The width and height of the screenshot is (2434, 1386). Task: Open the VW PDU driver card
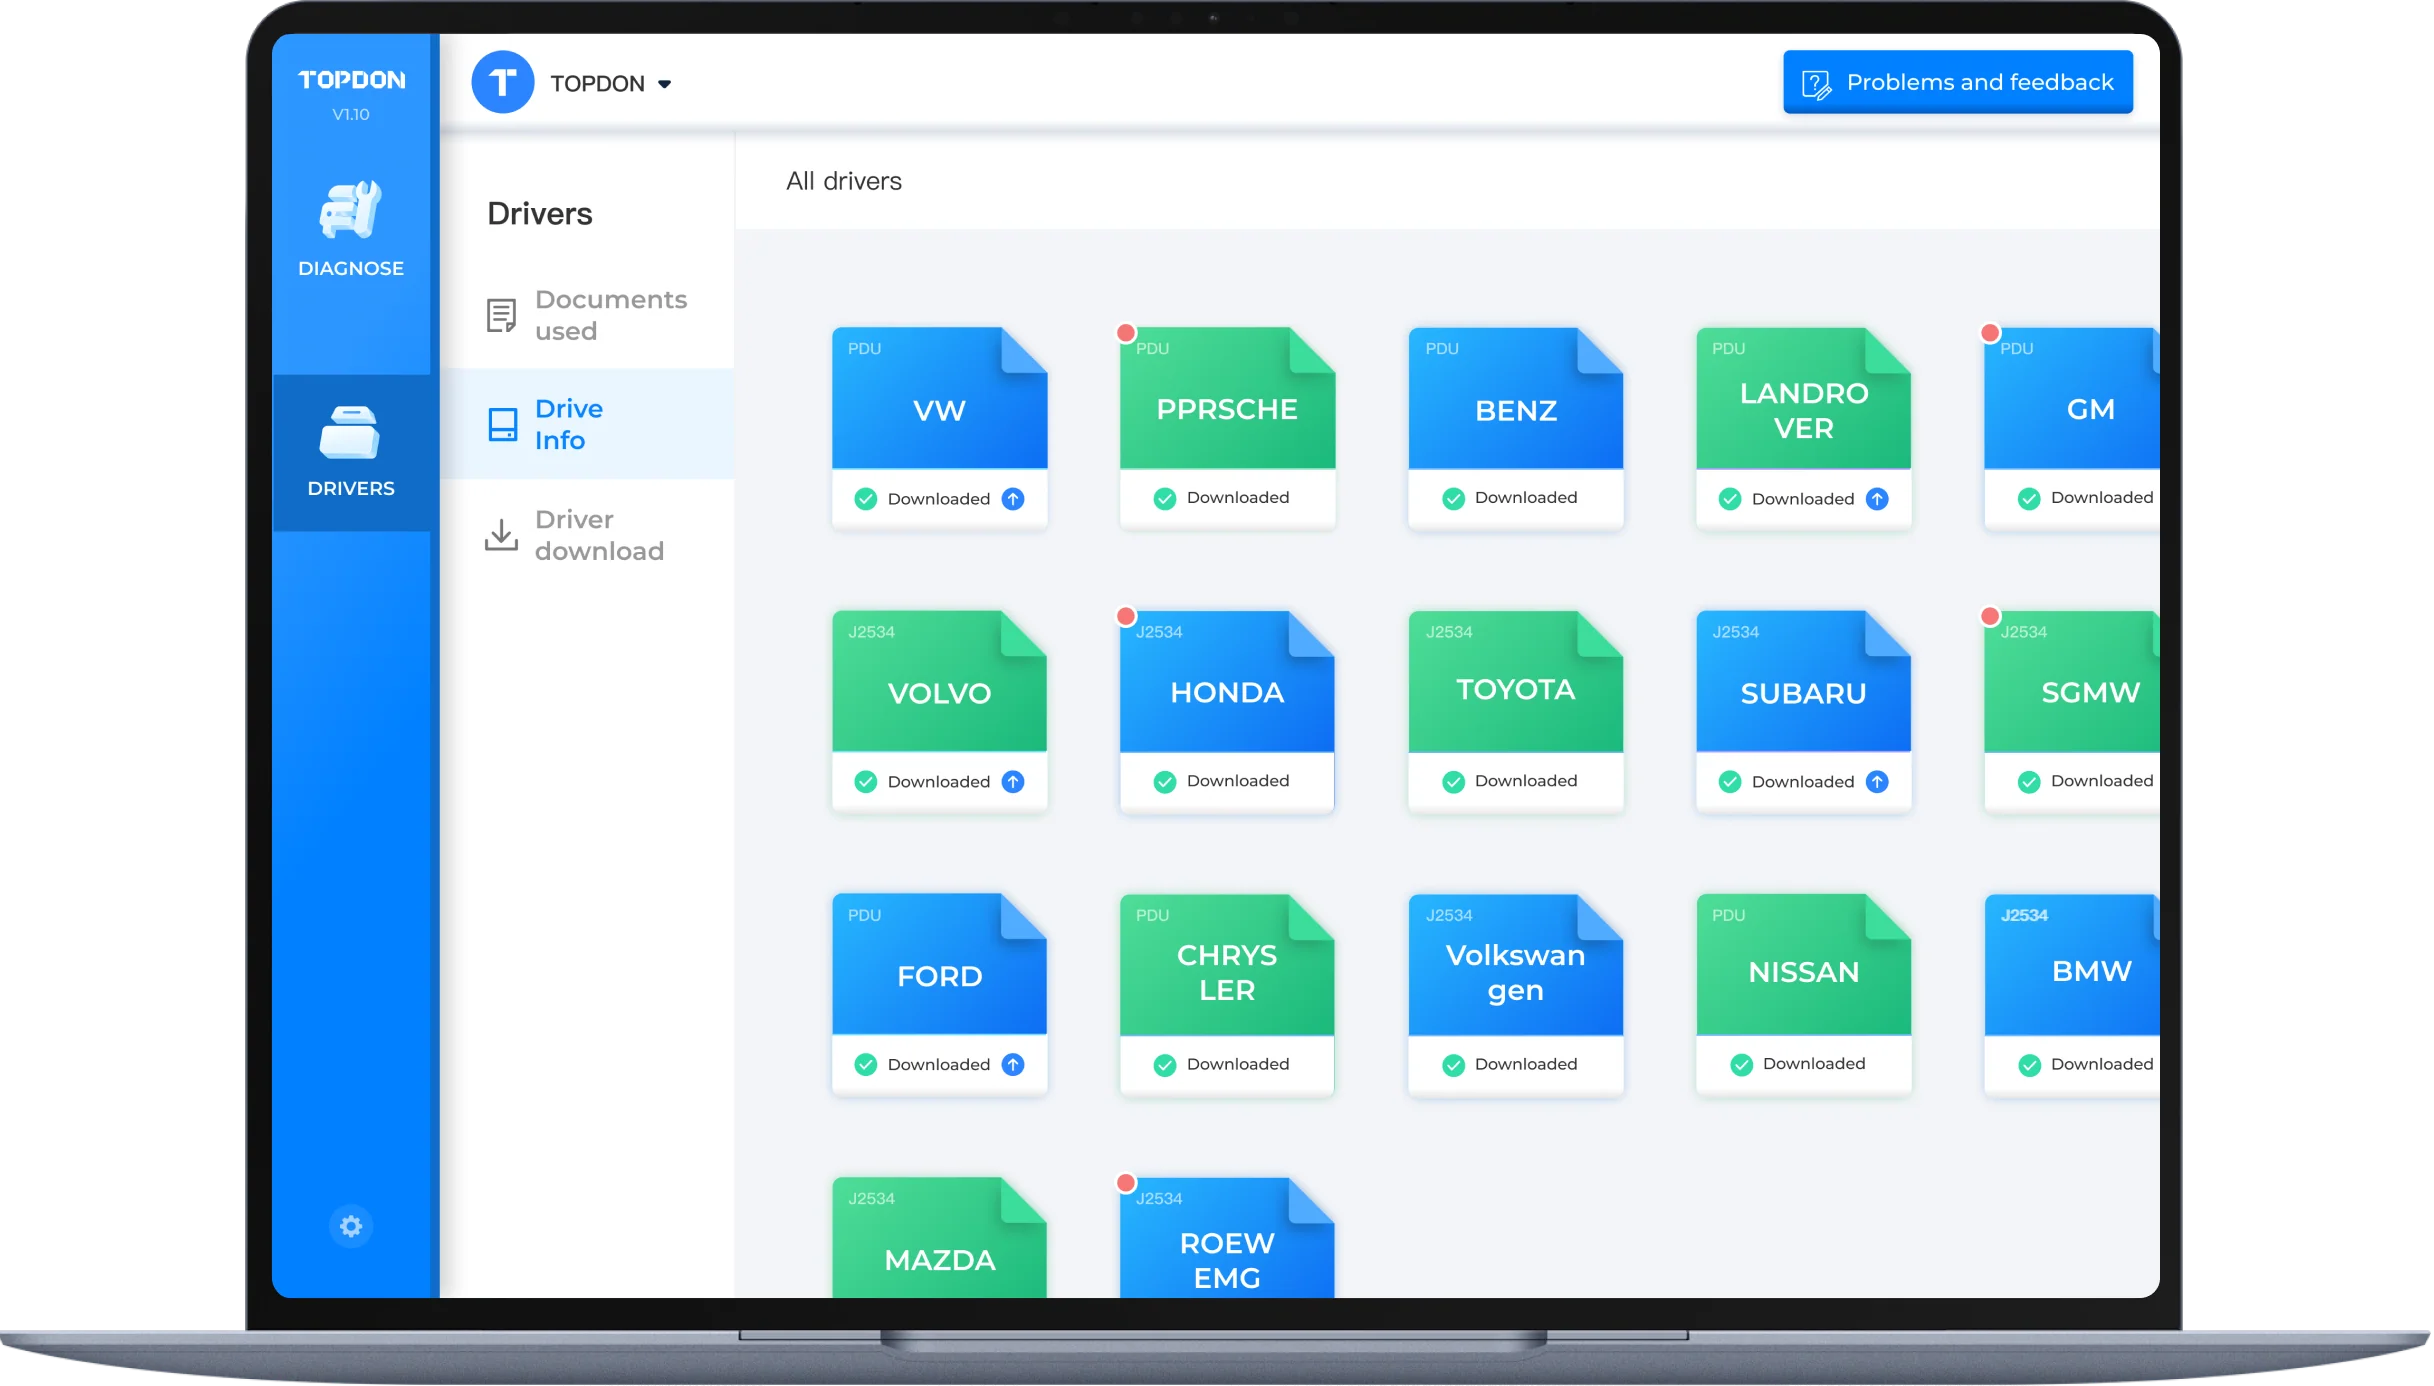click(x=939, y=428)
